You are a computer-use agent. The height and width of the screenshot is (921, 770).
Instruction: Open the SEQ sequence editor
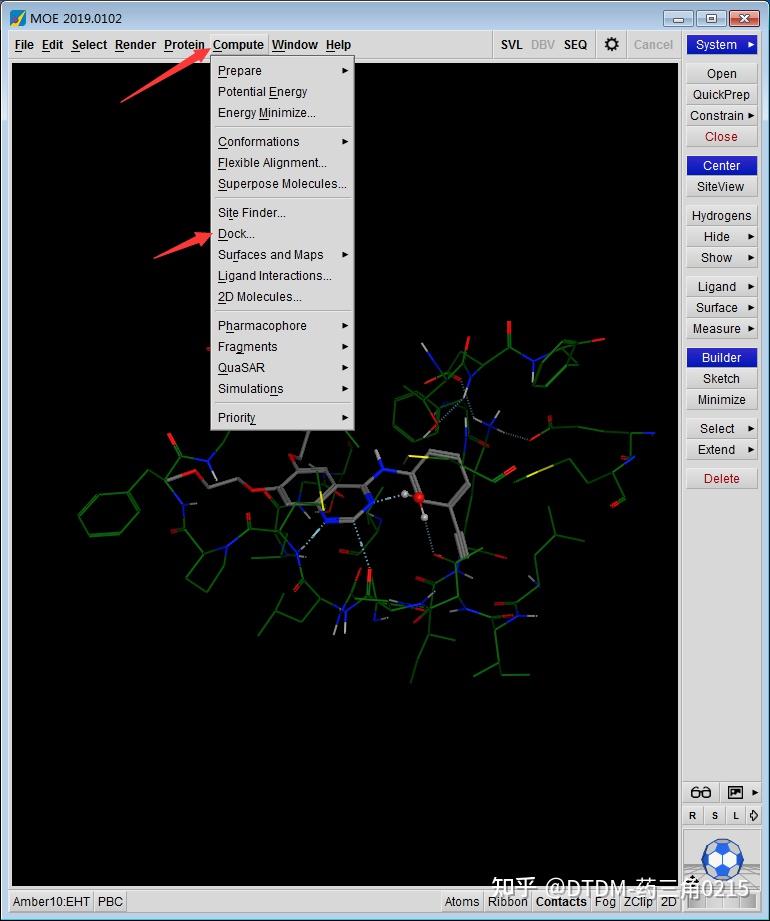575,45
